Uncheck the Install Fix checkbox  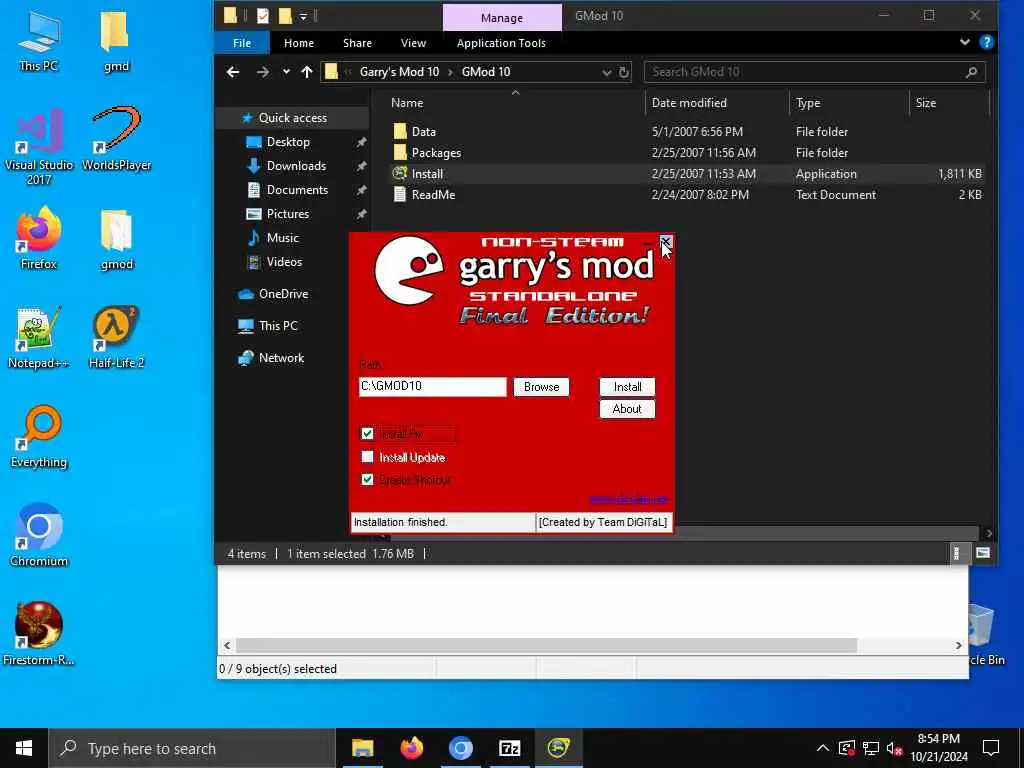367,434
